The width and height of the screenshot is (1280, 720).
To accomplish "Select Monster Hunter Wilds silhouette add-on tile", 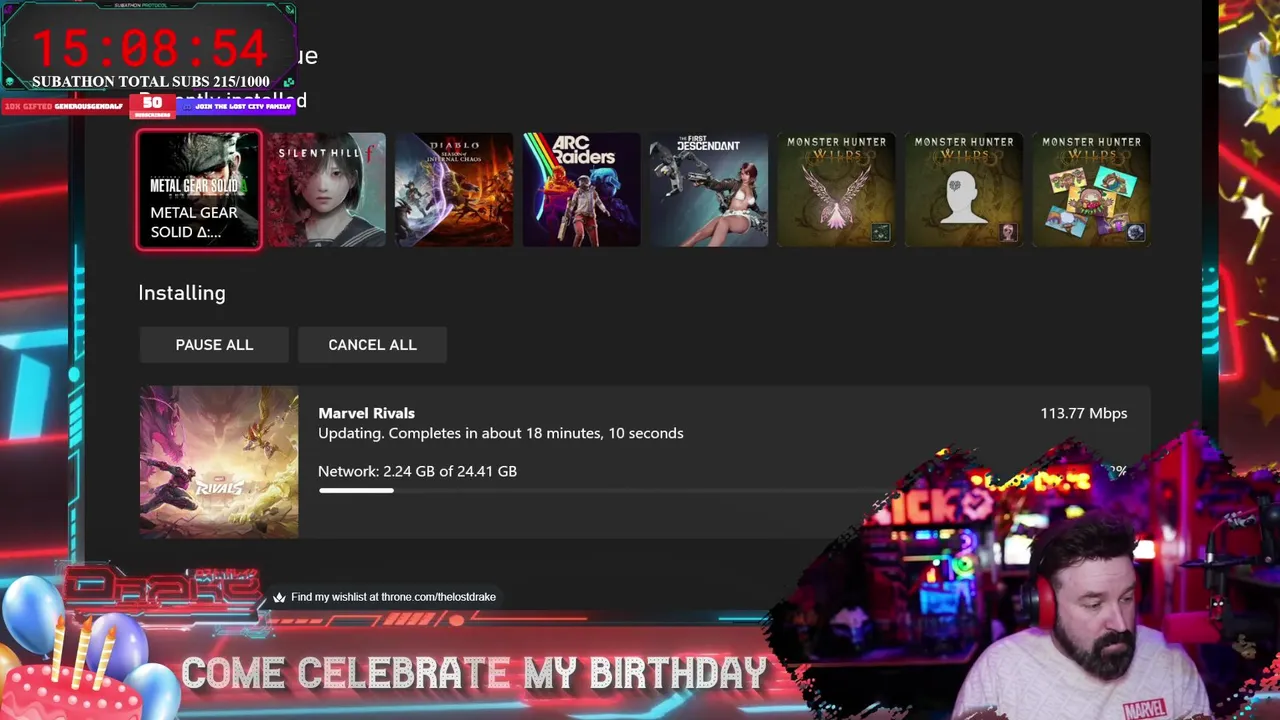I will pos(964,190).
